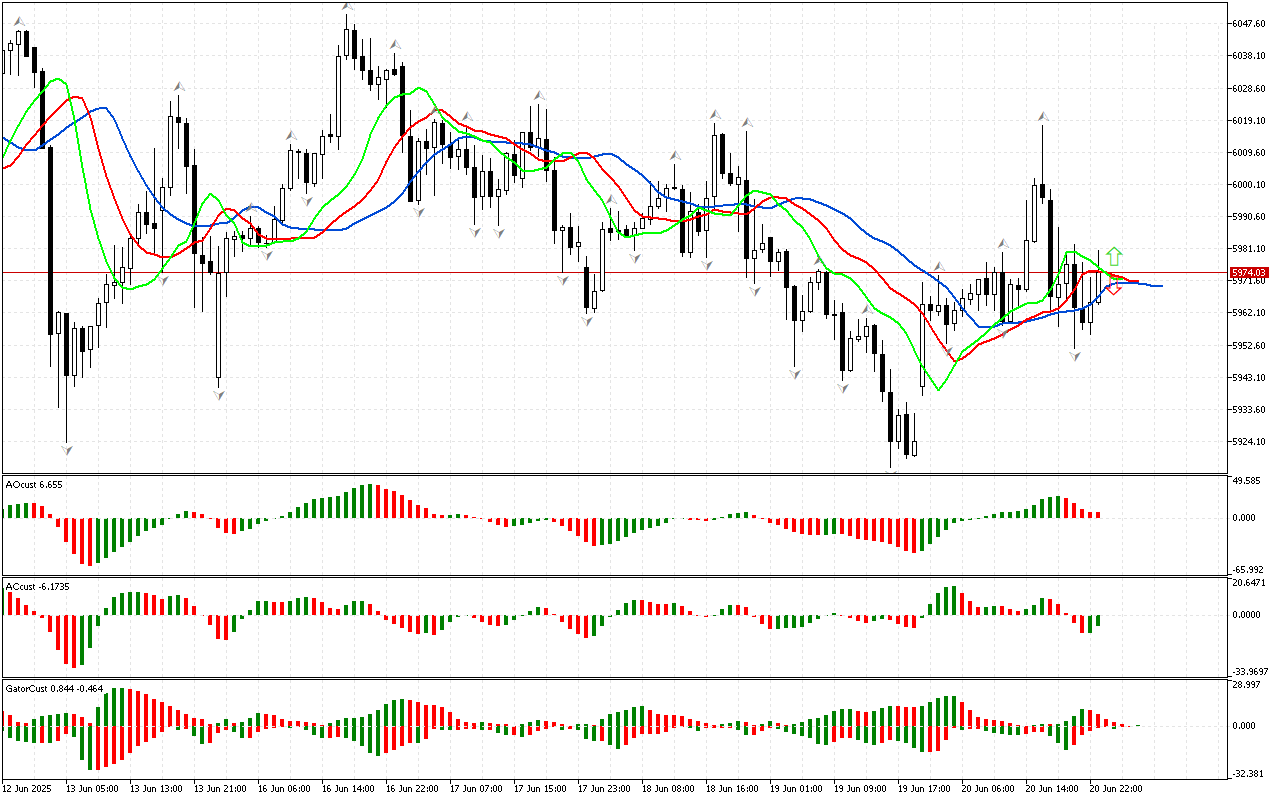Click the up fractal at top-left corner candle

[x=19, y=20]
